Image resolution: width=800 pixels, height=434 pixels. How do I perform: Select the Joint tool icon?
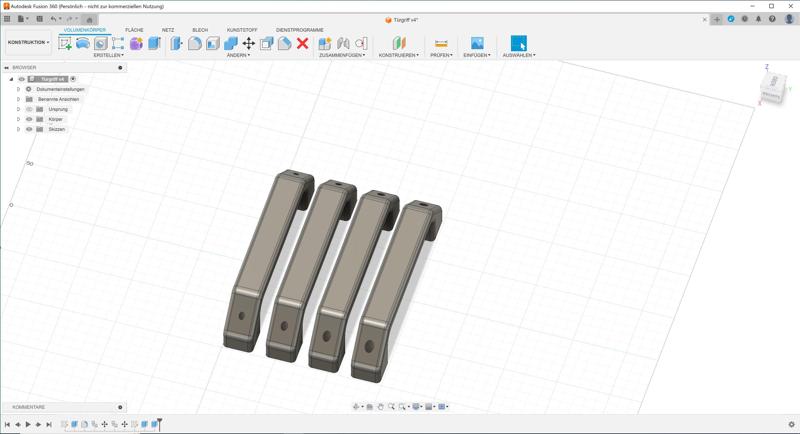[x=343, y=43]
